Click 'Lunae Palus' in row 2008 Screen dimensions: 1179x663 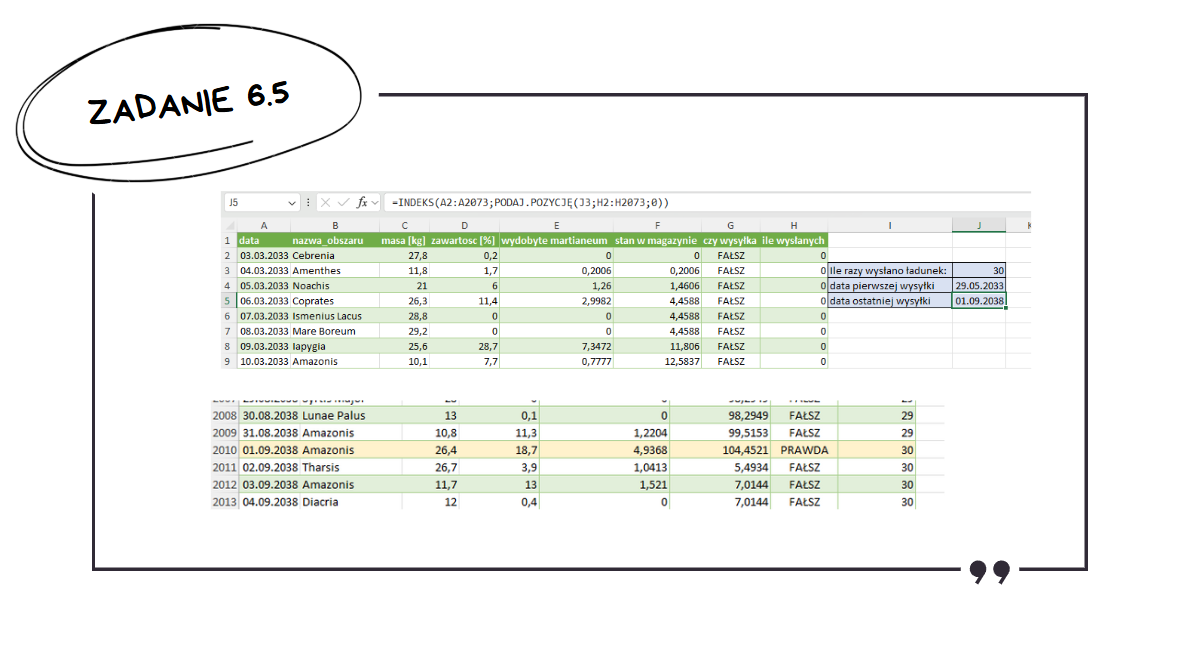point(333,416)
